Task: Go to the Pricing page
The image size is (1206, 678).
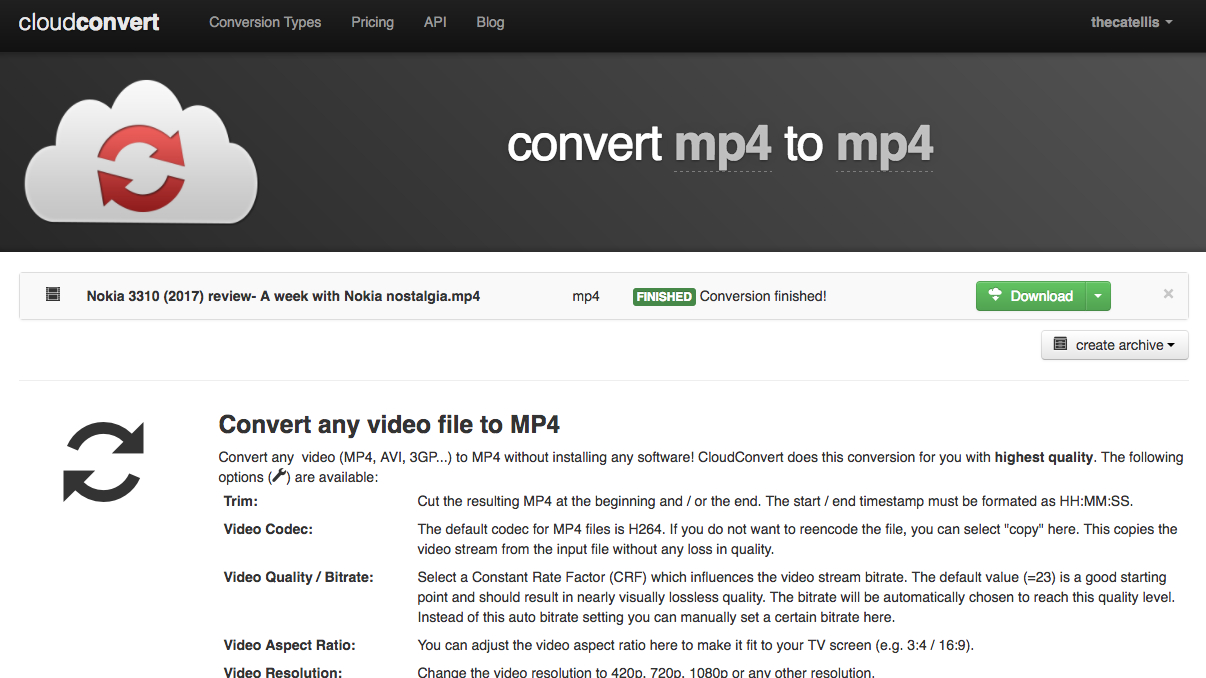Action: (x=372, y=22)
